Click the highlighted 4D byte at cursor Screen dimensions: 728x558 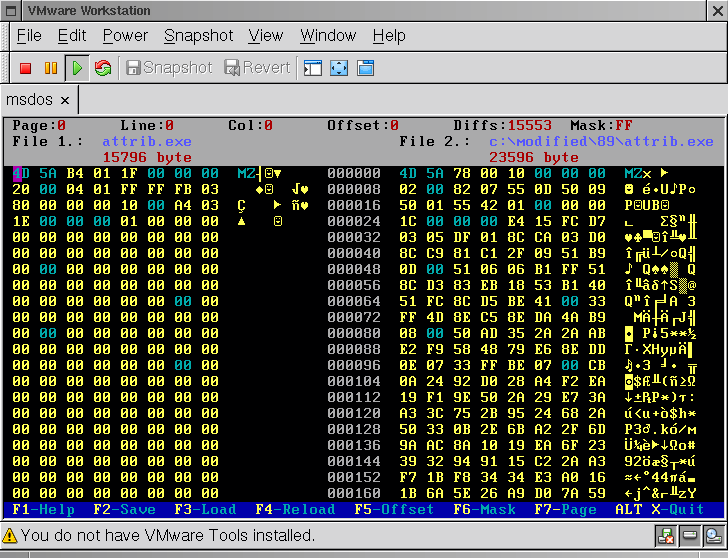21,174
